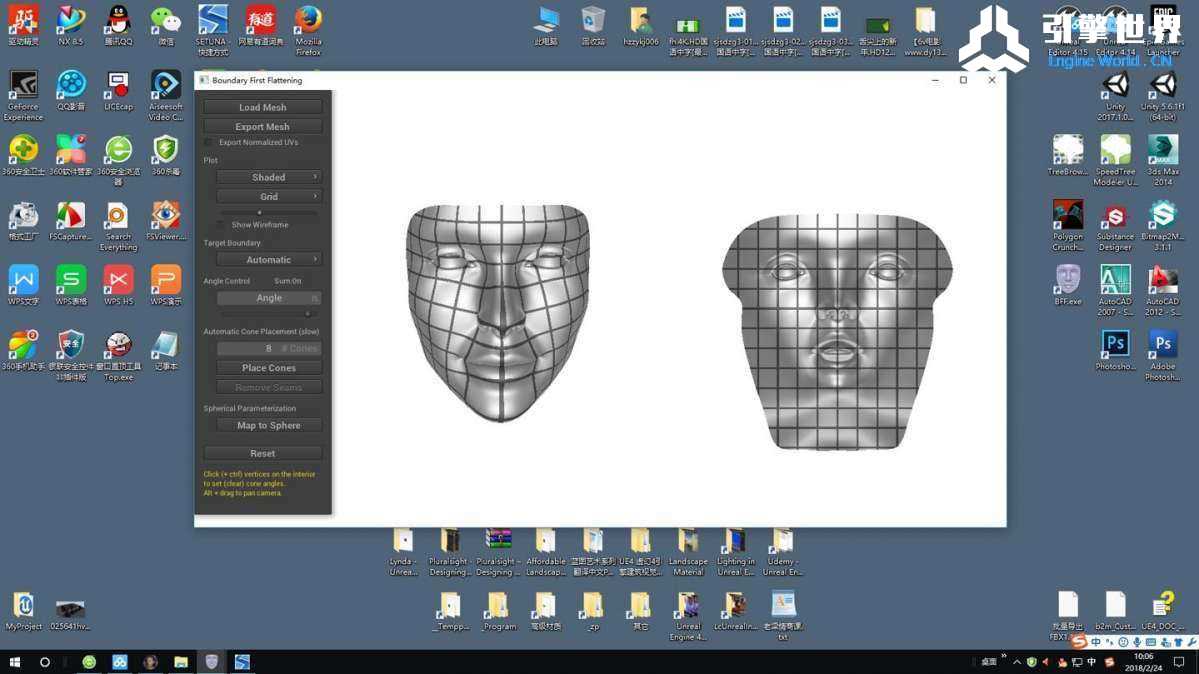Select the Search Everything desktop icon

click(x=118, y=226)
